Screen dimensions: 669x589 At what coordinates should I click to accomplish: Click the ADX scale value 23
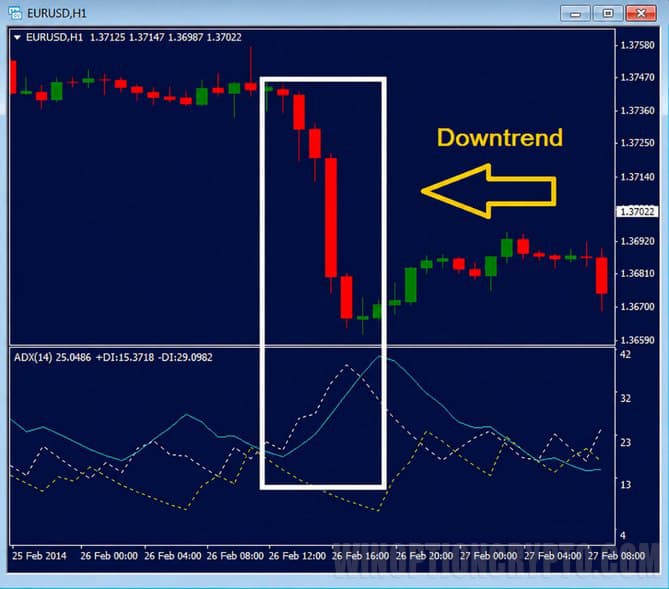click(625, 442)
